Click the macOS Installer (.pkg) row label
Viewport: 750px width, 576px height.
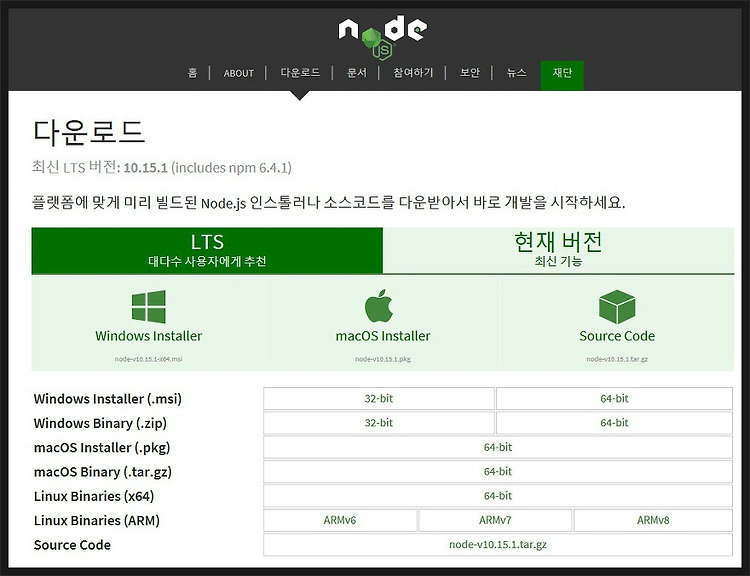tap(102, 448)
